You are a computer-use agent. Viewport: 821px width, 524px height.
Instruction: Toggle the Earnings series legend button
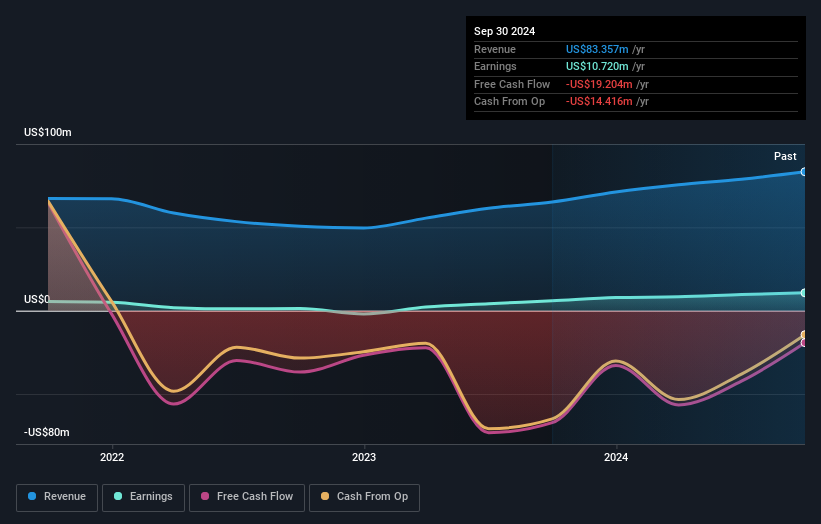pyautogui.click(x=143, y=497)
